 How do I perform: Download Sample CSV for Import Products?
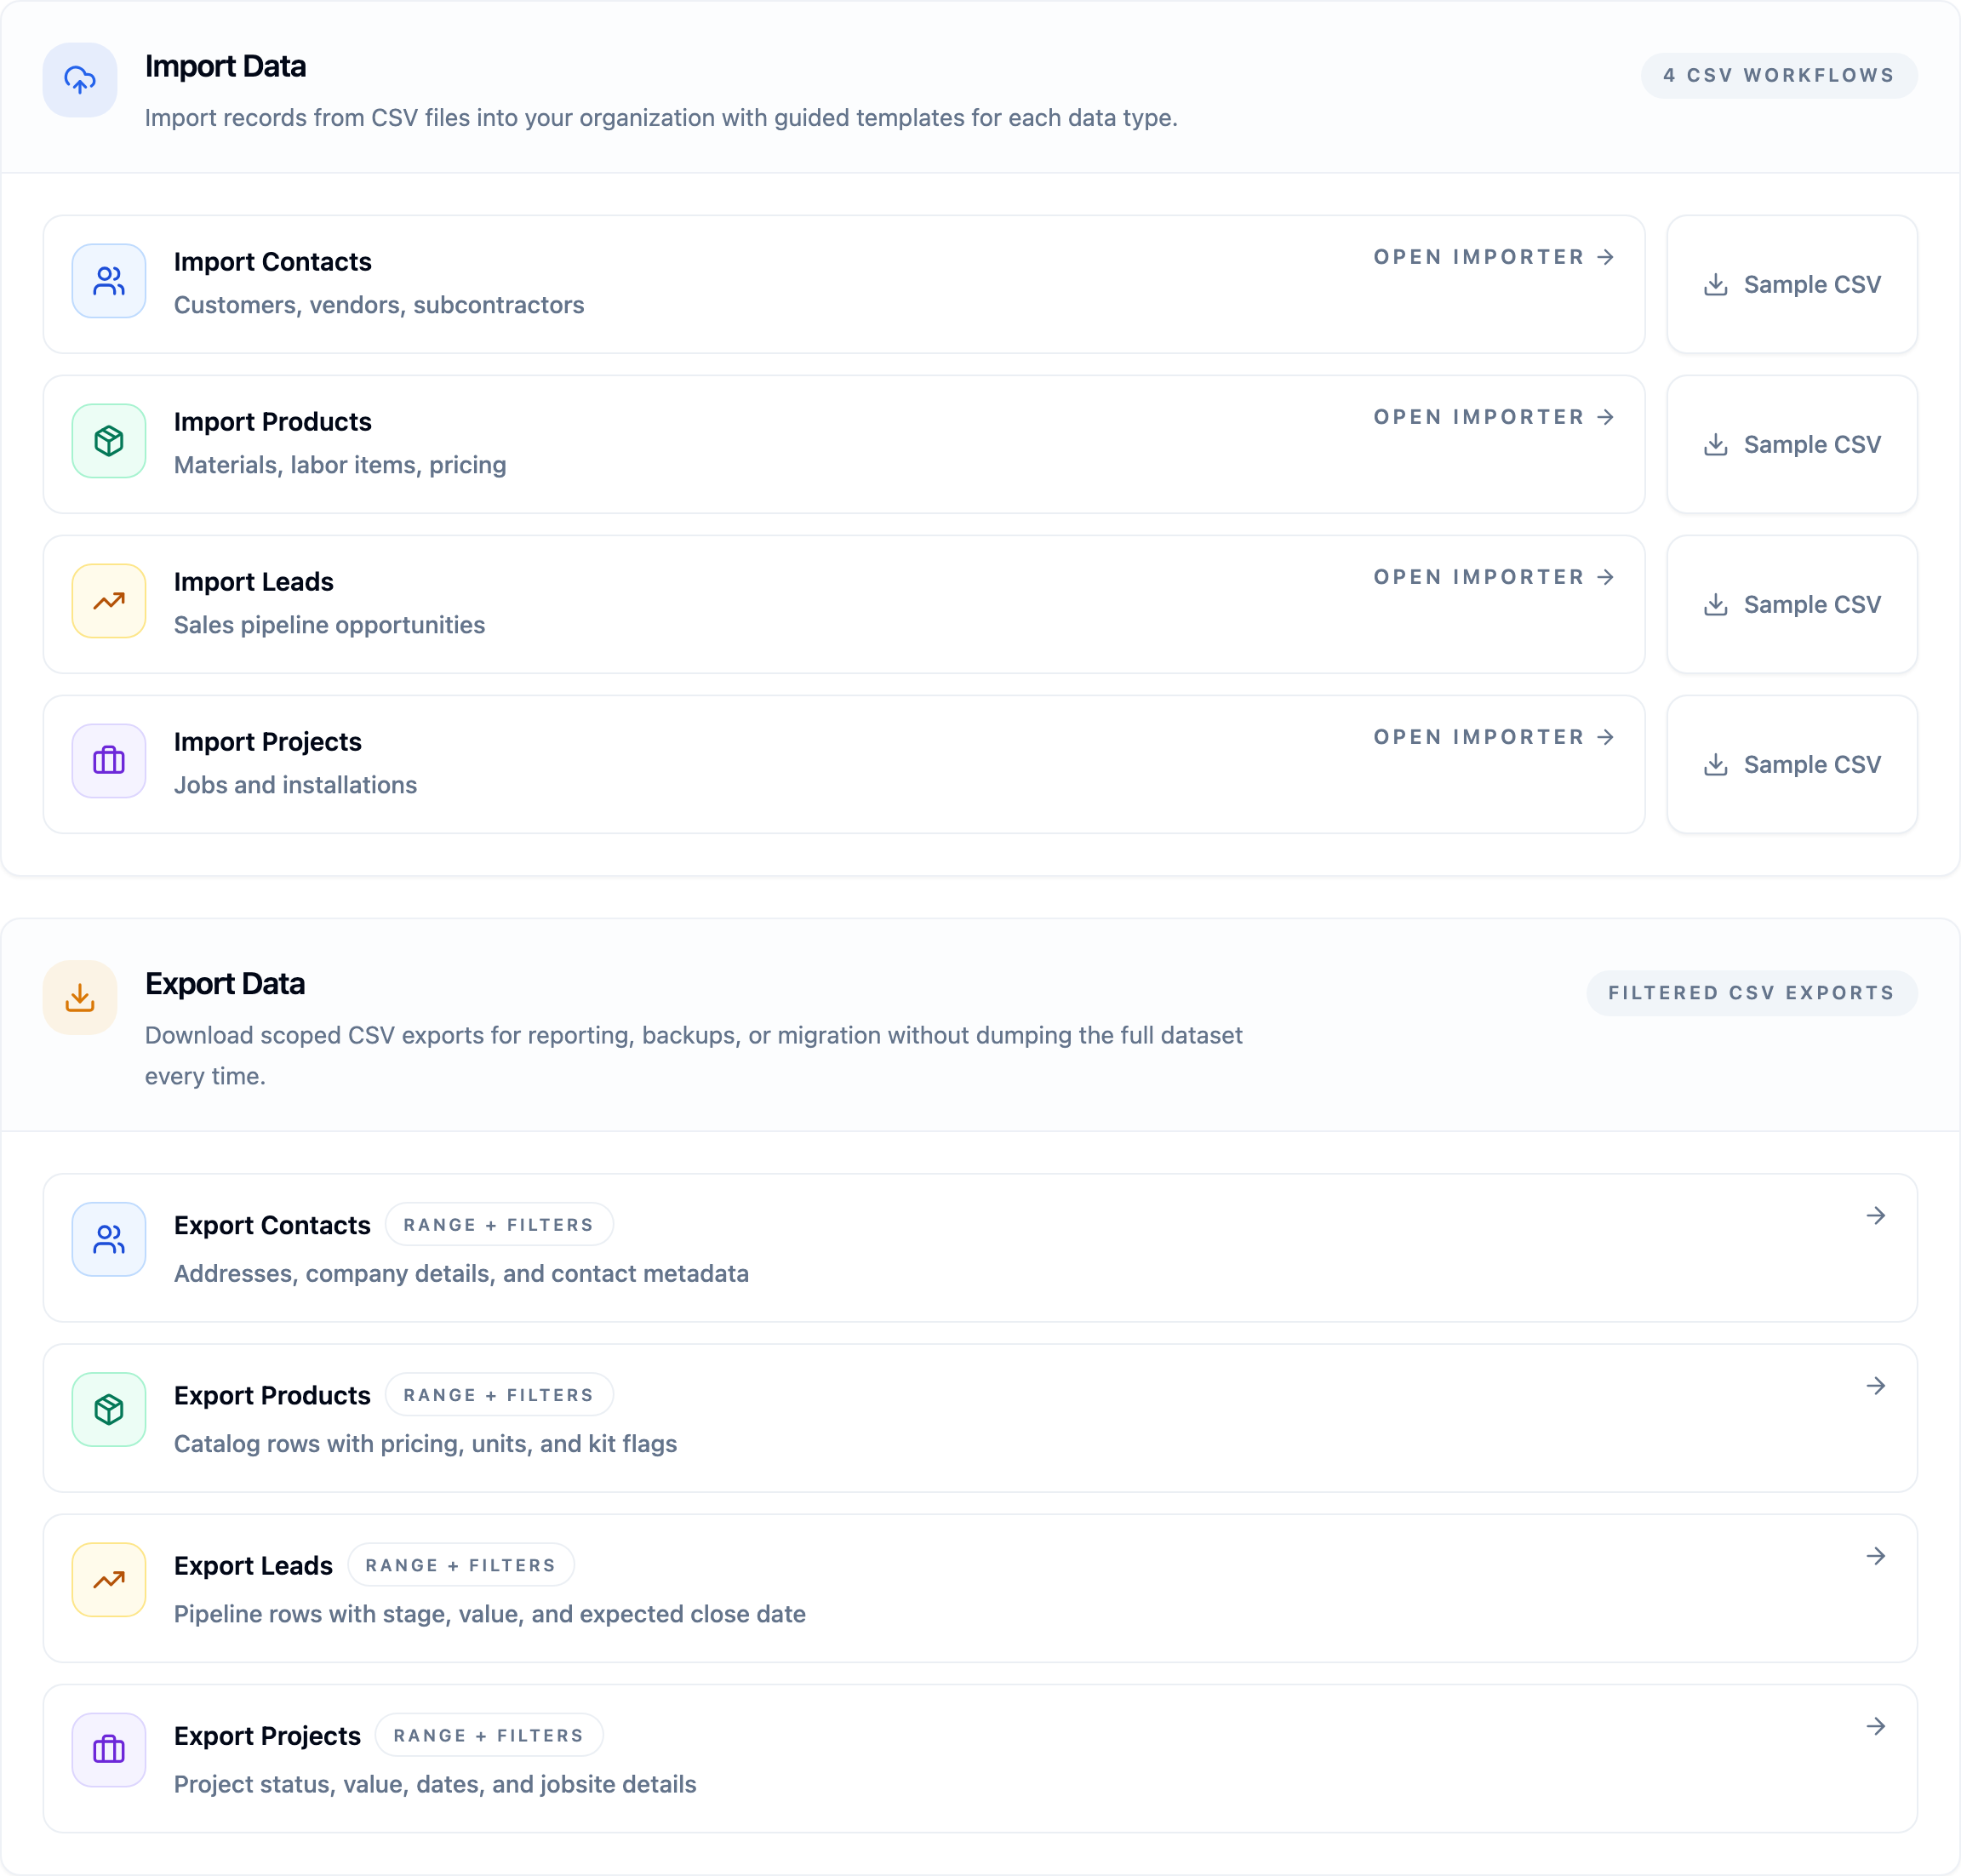(1792, 444)
